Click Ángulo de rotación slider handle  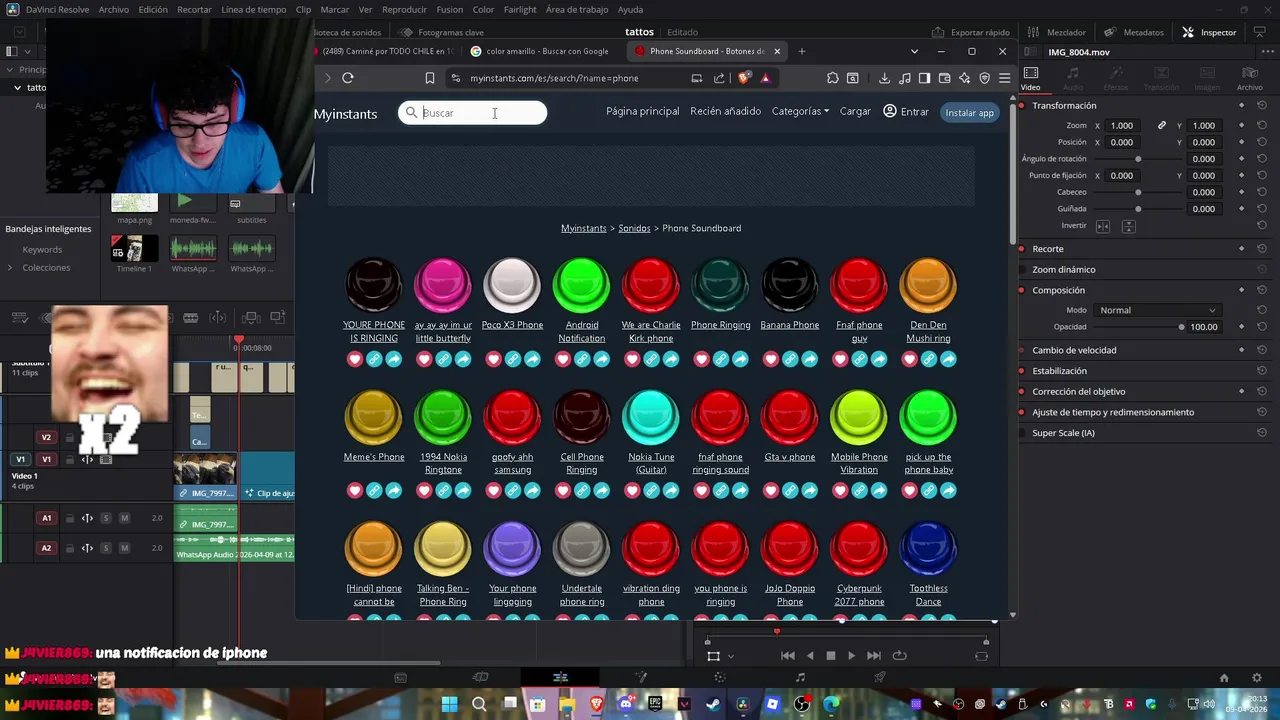[1138, 159]
